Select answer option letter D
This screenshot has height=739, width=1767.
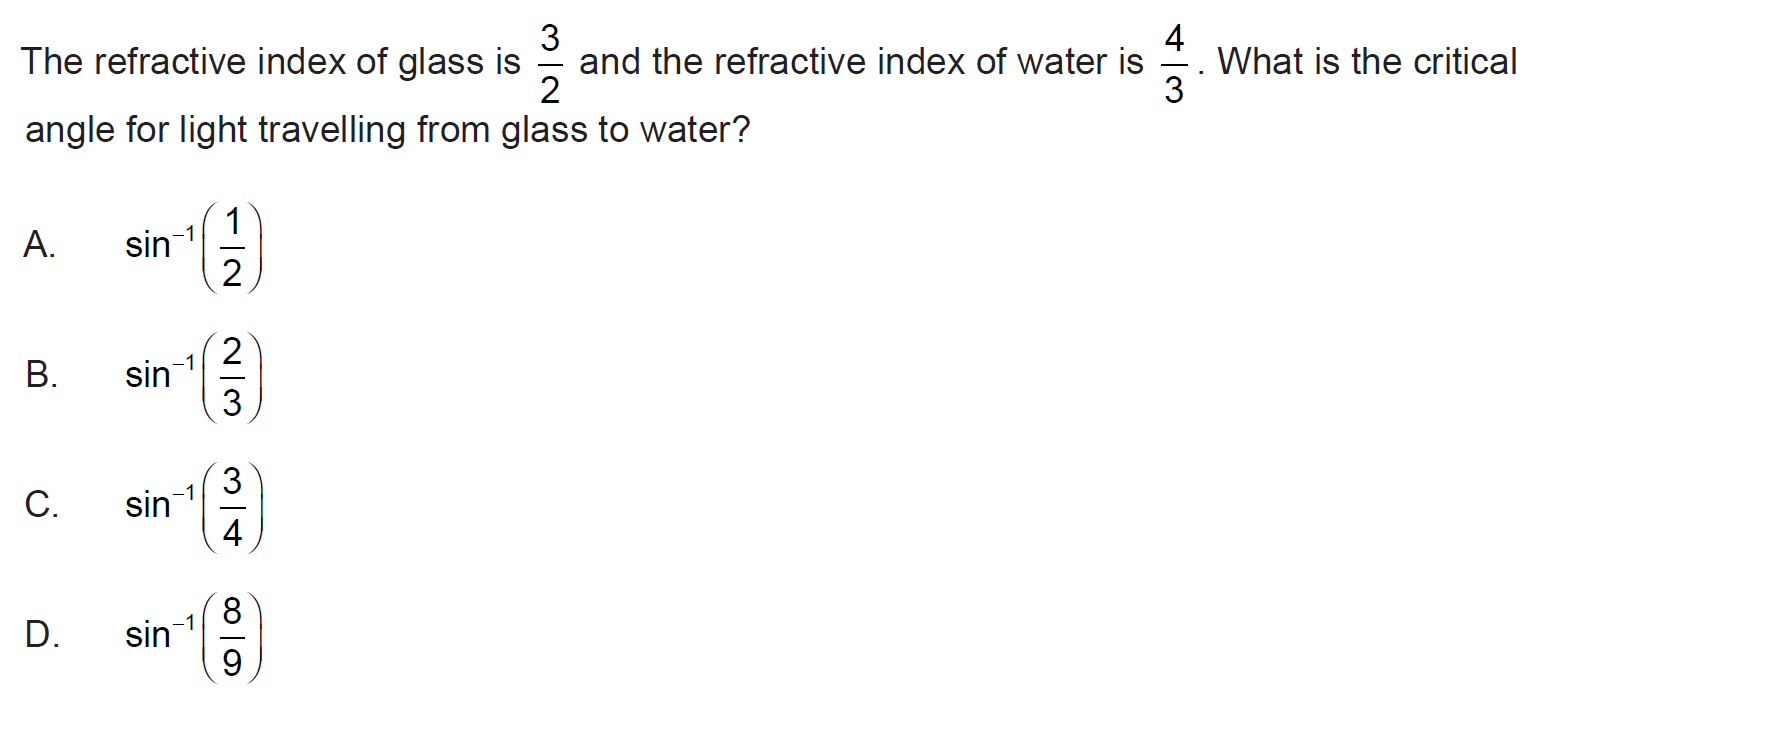pyautogui.click(x=42, y=634)
